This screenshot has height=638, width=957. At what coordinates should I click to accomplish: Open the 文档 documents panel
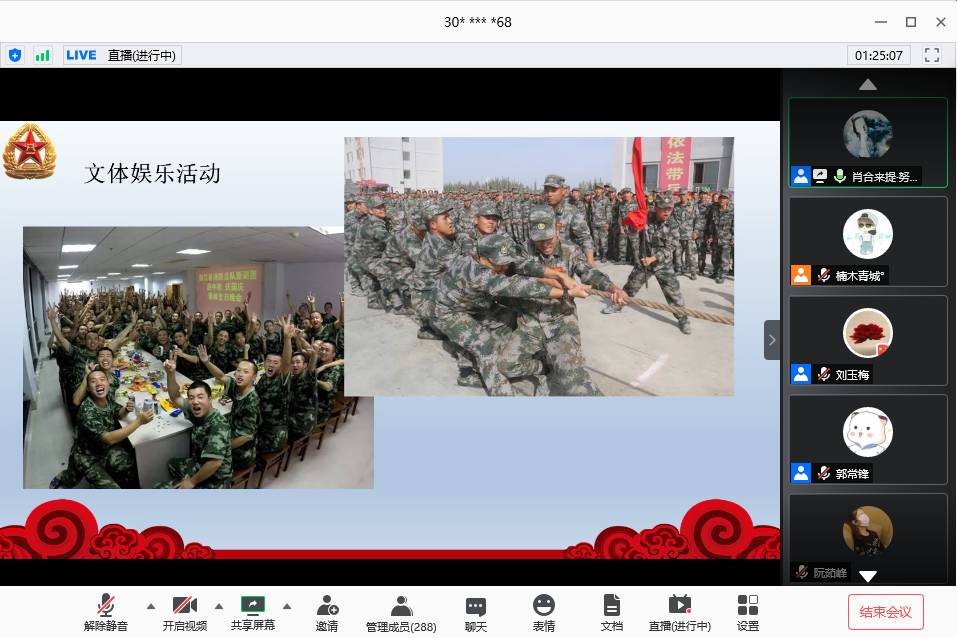(x=611, y=611)
